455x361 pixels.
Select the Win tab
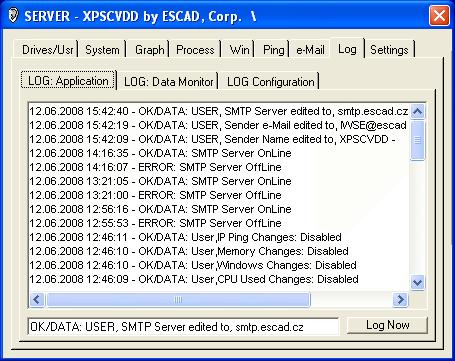pos(239,50)
